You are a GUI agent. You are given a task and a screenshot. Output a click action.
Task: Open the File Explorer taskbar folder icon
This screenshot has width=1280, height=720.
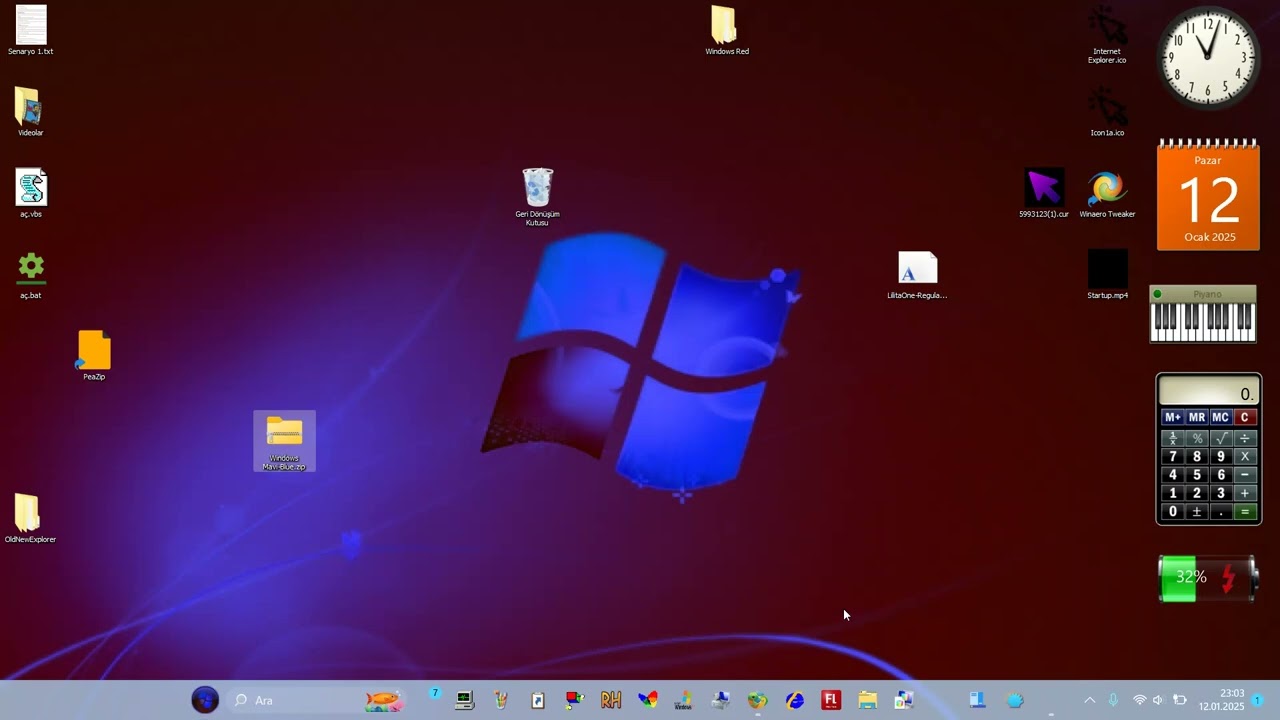[x=867, y=700]
